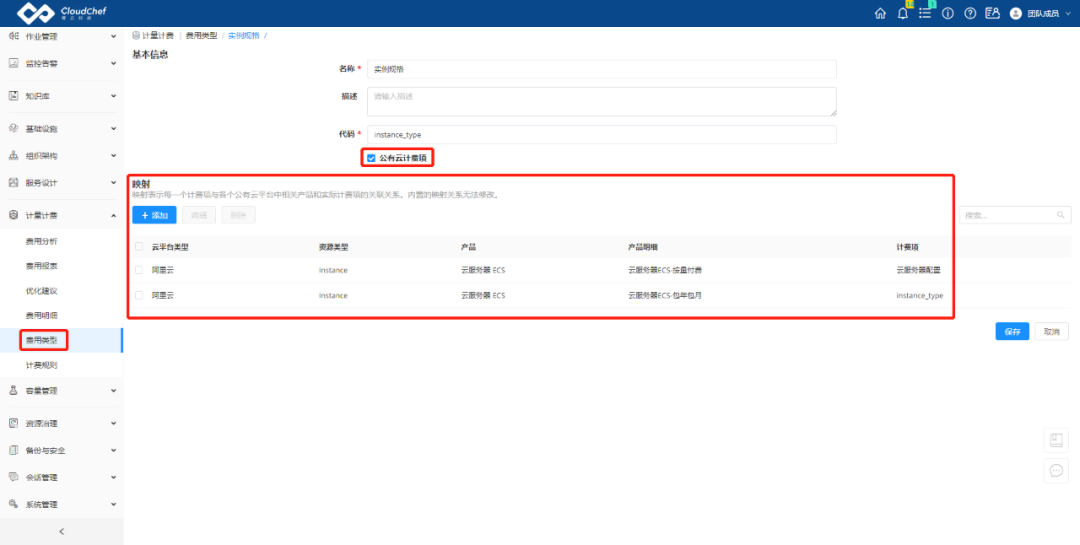Expand the 组织架构 menu chevron
Screen dimensions: 1080x545
coord(114,156)
